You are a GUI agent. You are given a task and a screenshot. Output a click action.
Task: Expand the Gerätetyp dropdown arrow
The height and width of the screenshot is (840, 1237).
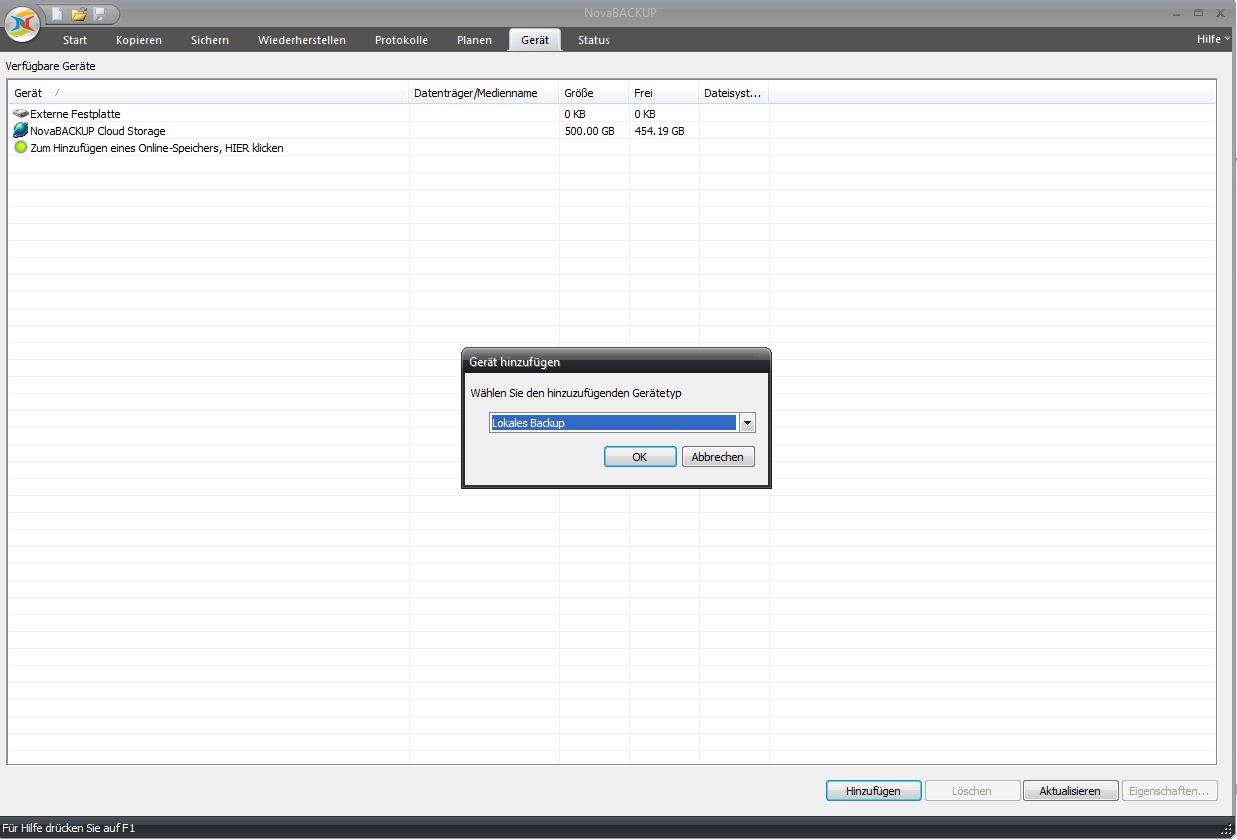tap(747, 423)
